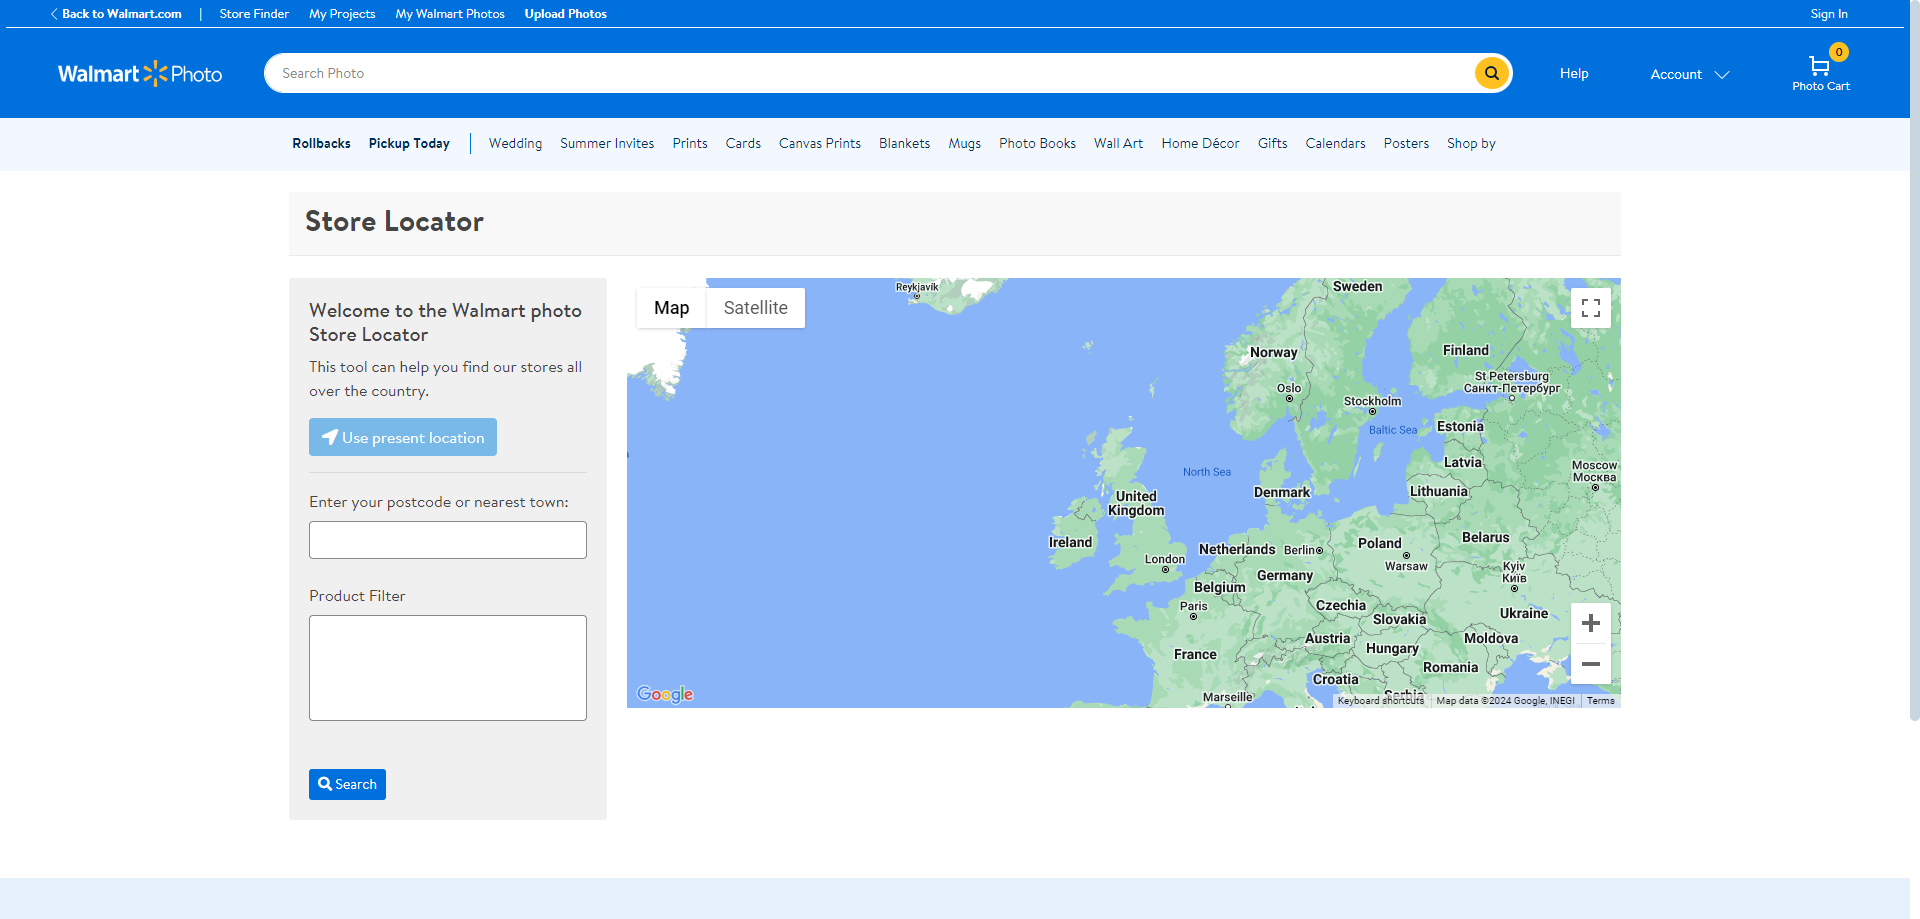Click the page vertical scrollbar
Screen dimensions: 1920x919
click(1914, 400)
